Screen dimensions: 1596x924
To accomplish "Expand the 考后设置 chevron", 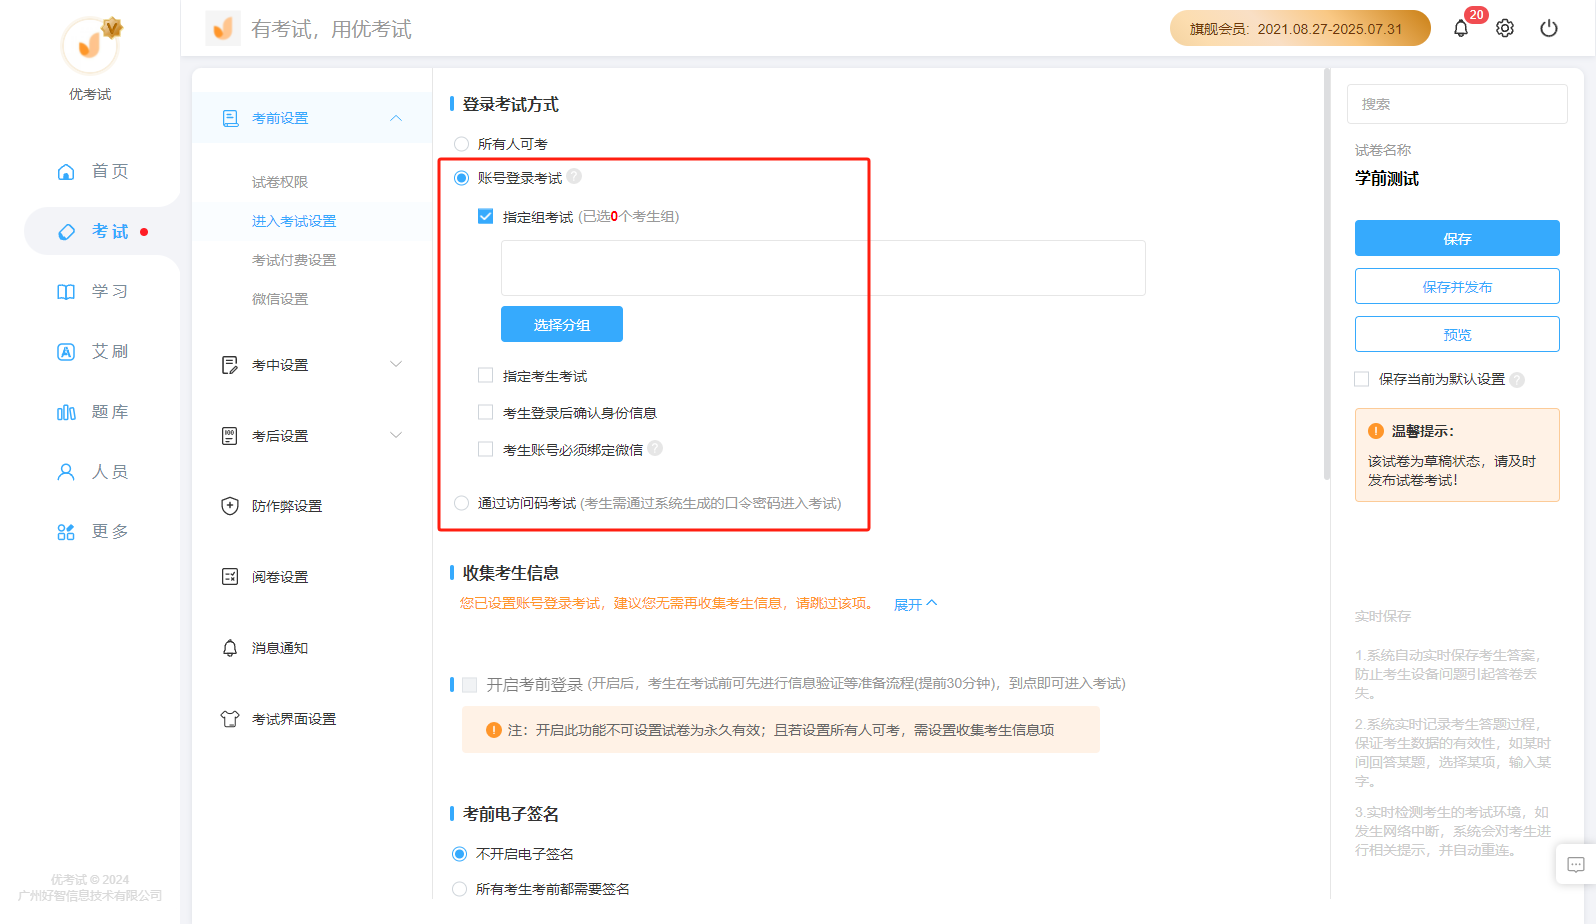I will tap(396, 435).
